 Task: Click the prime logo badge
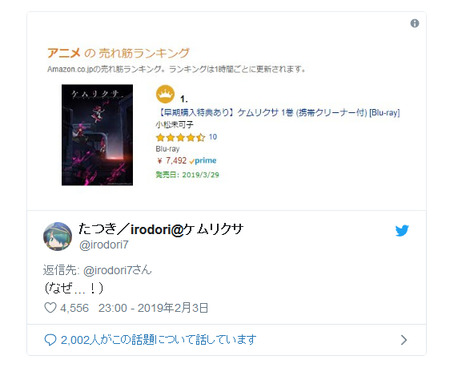tap(203, 161)
